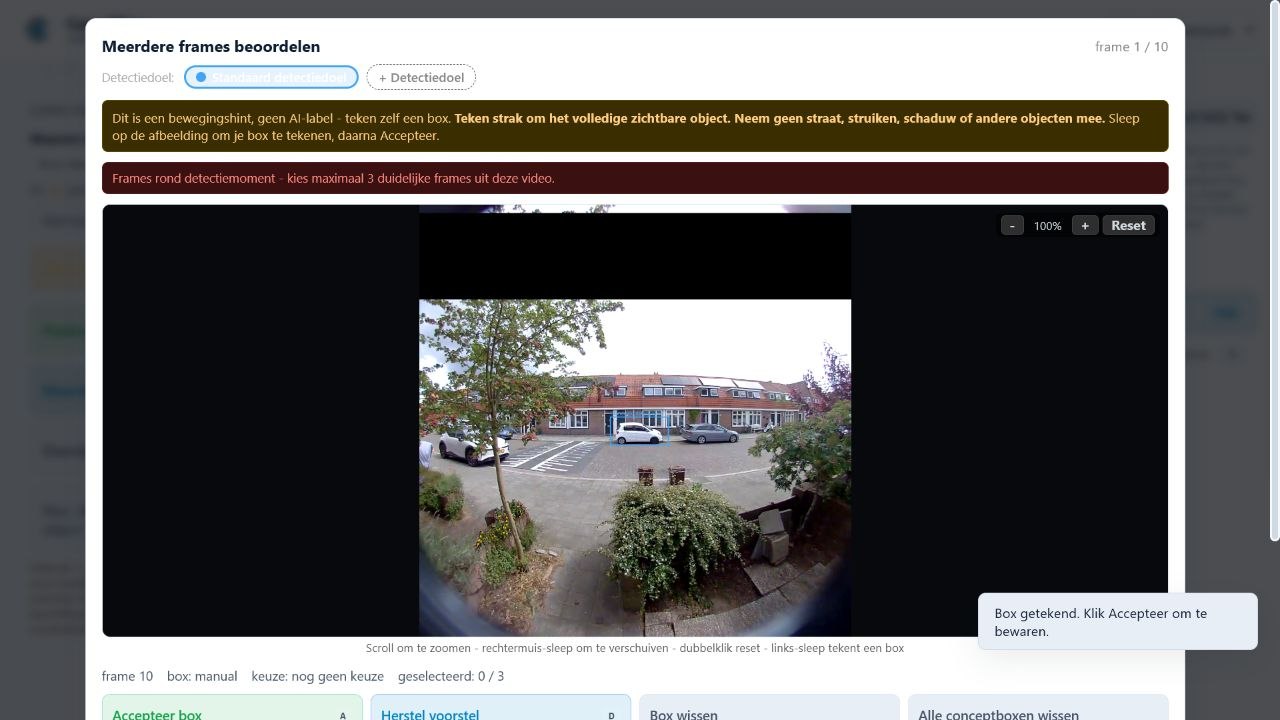The height and width of the screenshot is (720, 1280).
Task: Click the white car in the camera frame
Action: pyautogui.click(x=638, y=433)
